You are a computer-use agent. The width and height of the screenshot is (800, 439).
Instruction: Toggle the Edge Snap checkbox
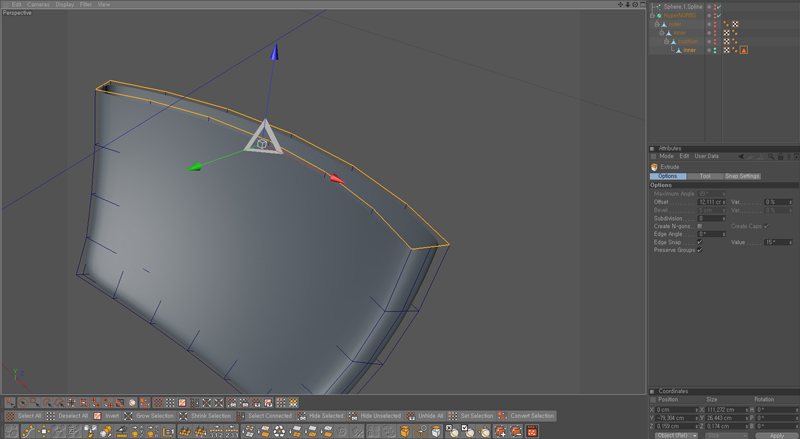click(x=699, y=242)
